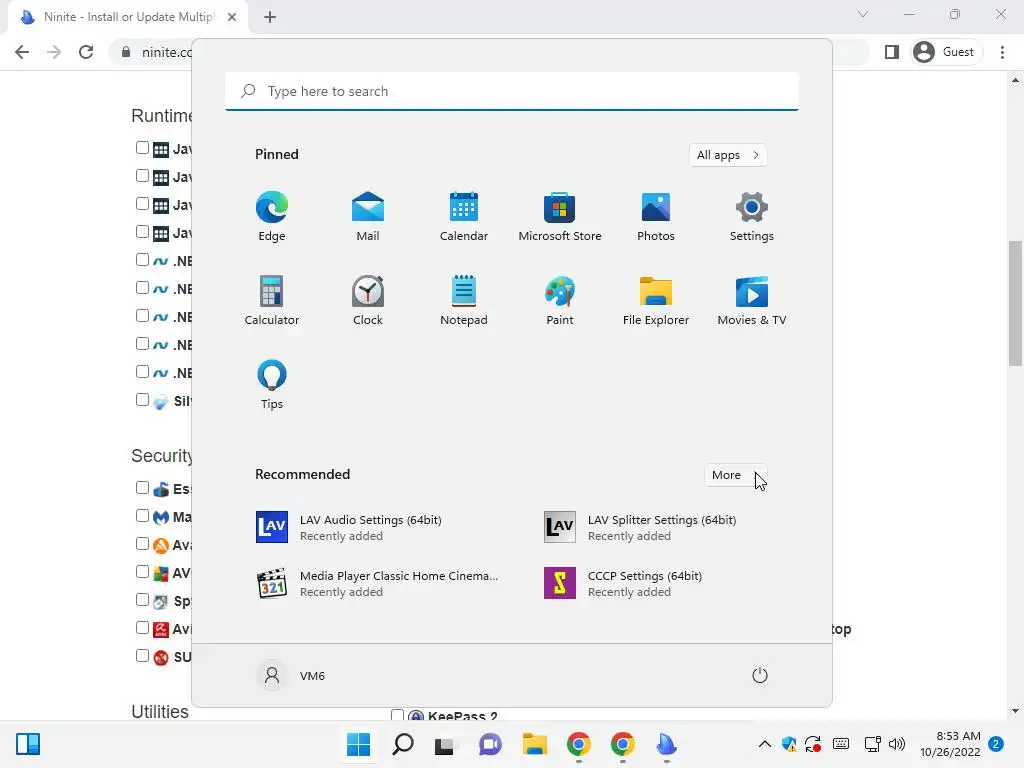Open the Edge pinned app
1024x768 pixels.
272,217
